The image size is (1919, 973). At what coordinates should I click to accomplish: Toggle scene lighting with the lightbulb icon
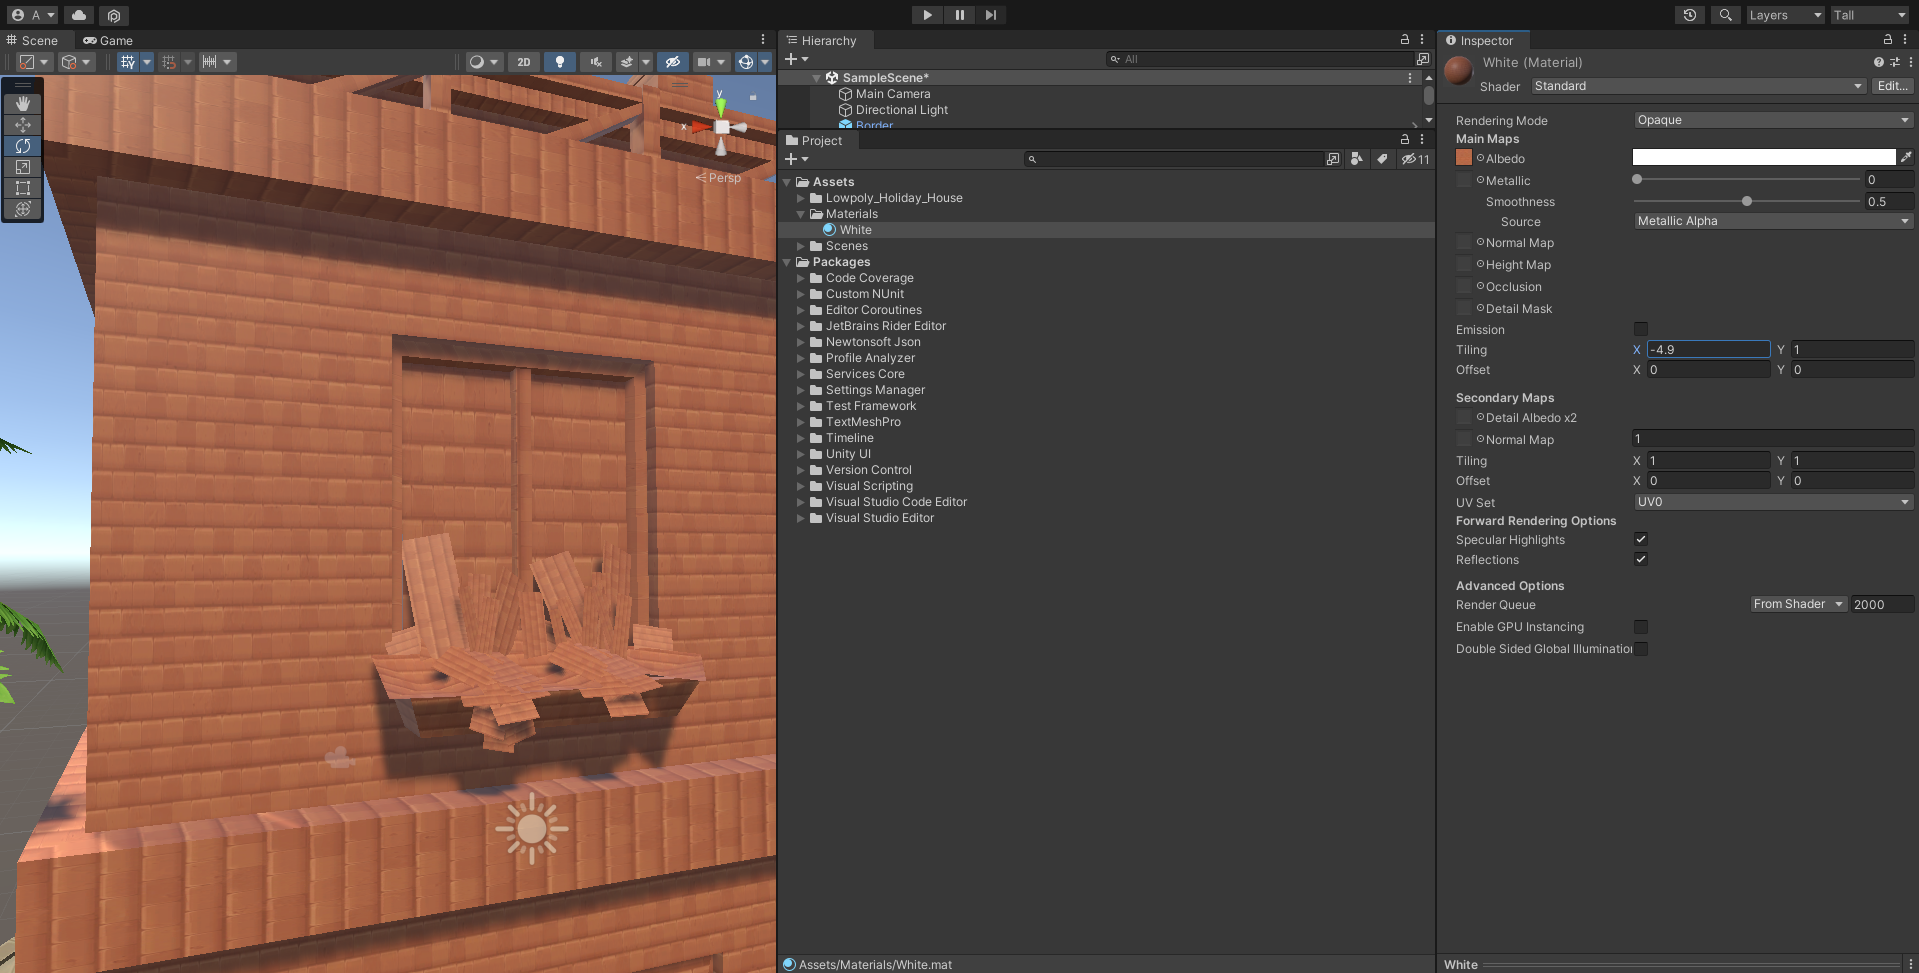560,62
